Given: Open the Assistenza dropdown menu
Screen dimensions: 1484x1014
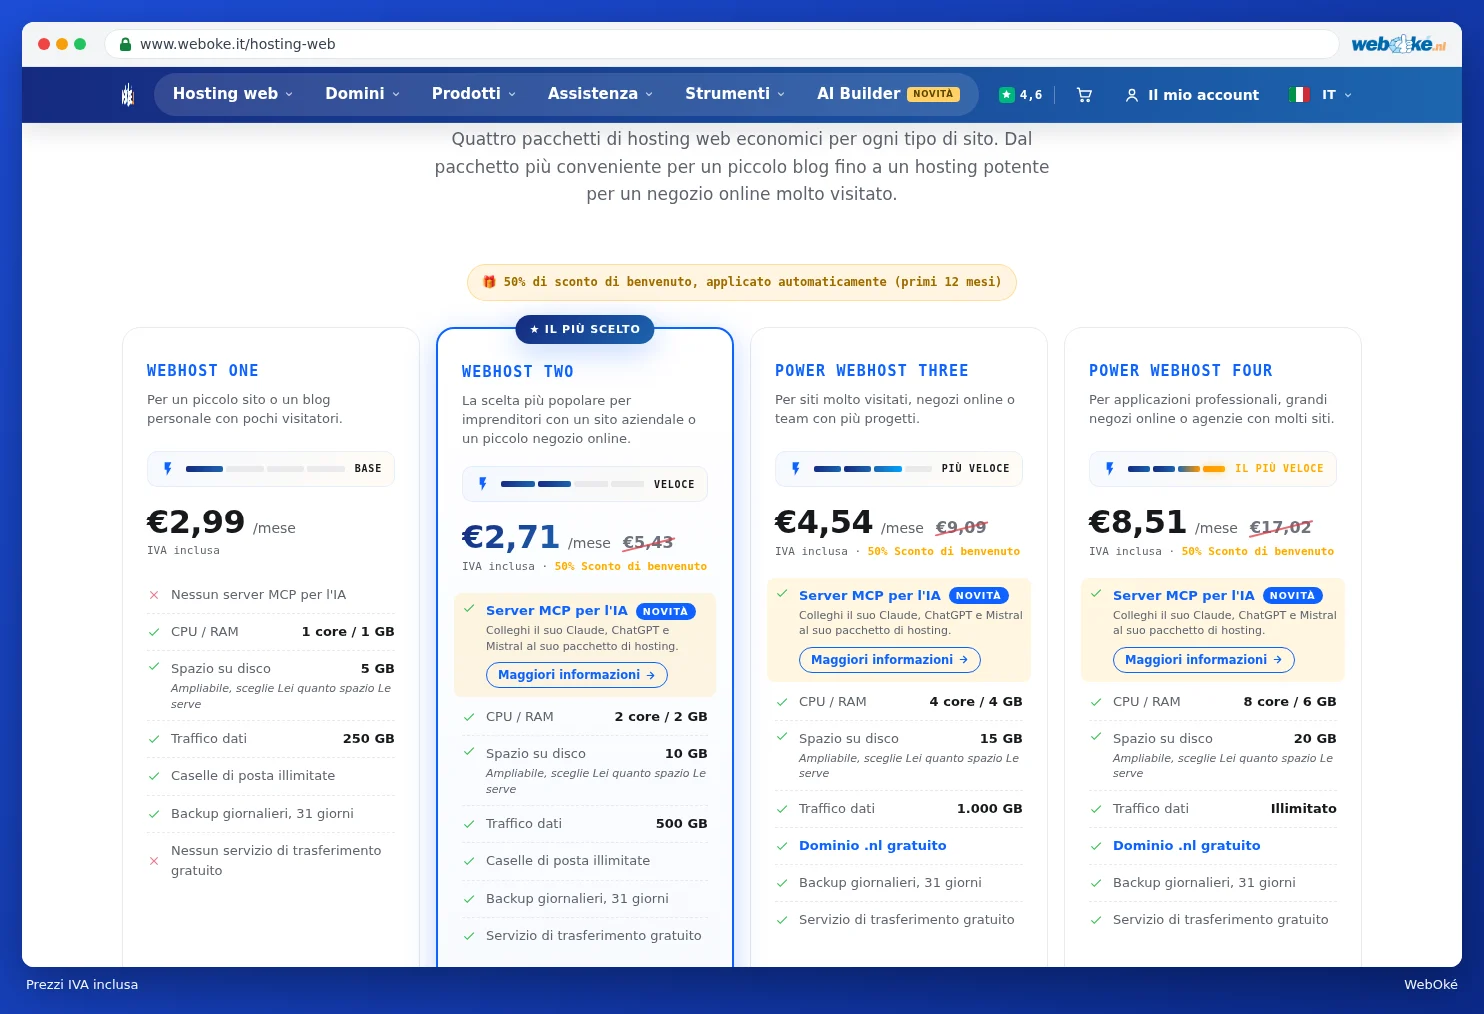Looking at the screenshot, I should coord(600,94).
